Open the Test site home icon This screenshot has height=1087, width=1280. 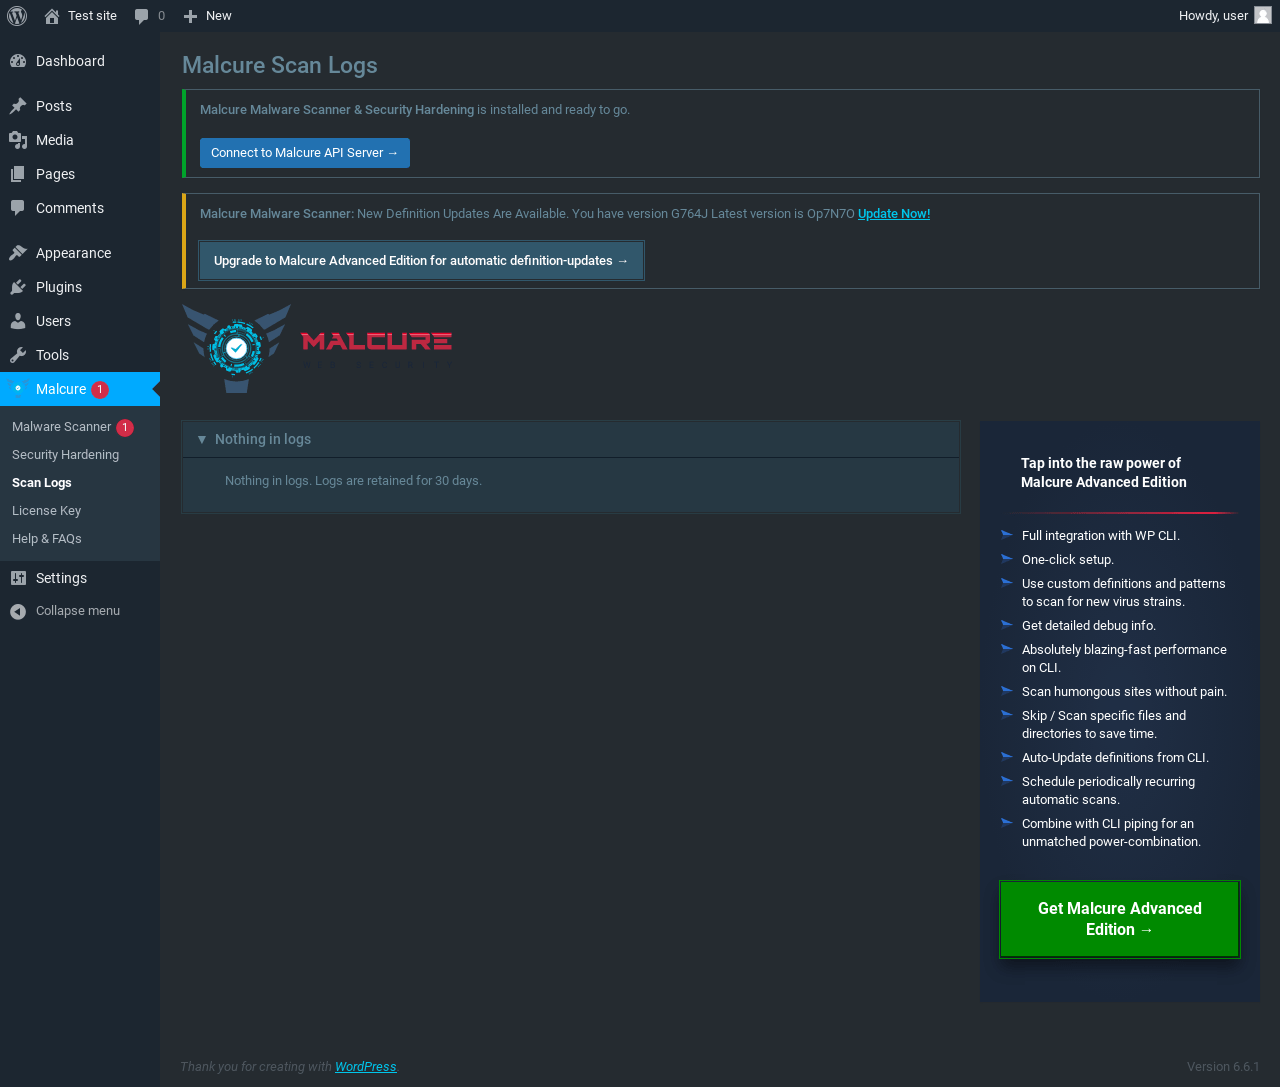point(52,16)
